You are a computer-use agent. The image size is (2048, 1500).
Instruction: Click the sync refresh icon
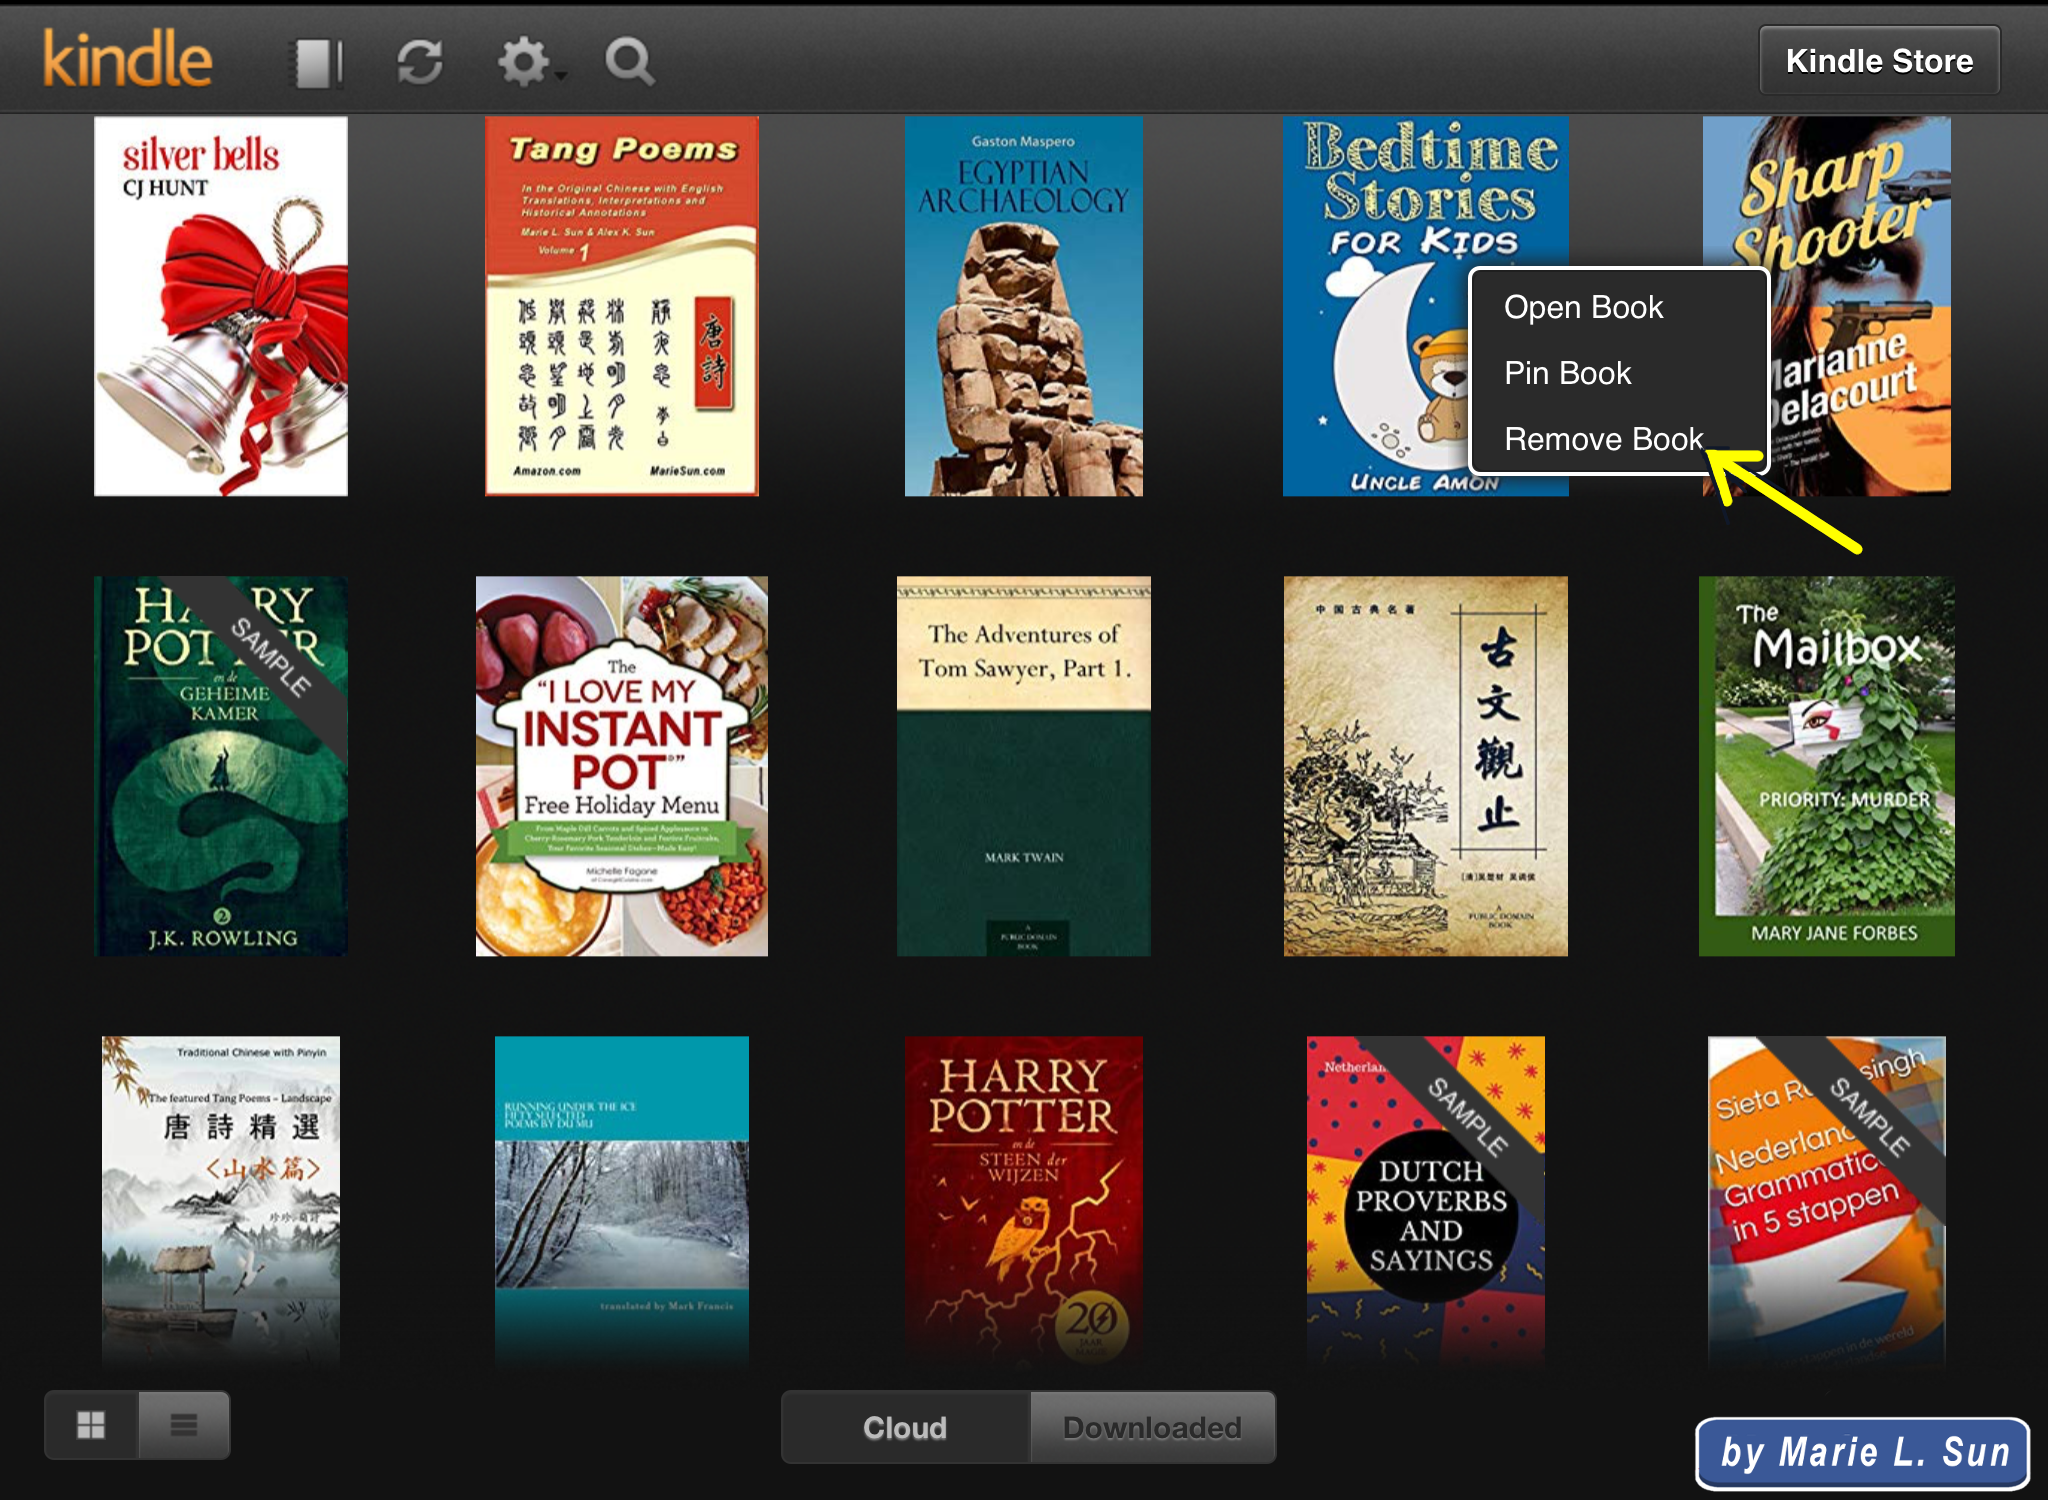(420, 62)
